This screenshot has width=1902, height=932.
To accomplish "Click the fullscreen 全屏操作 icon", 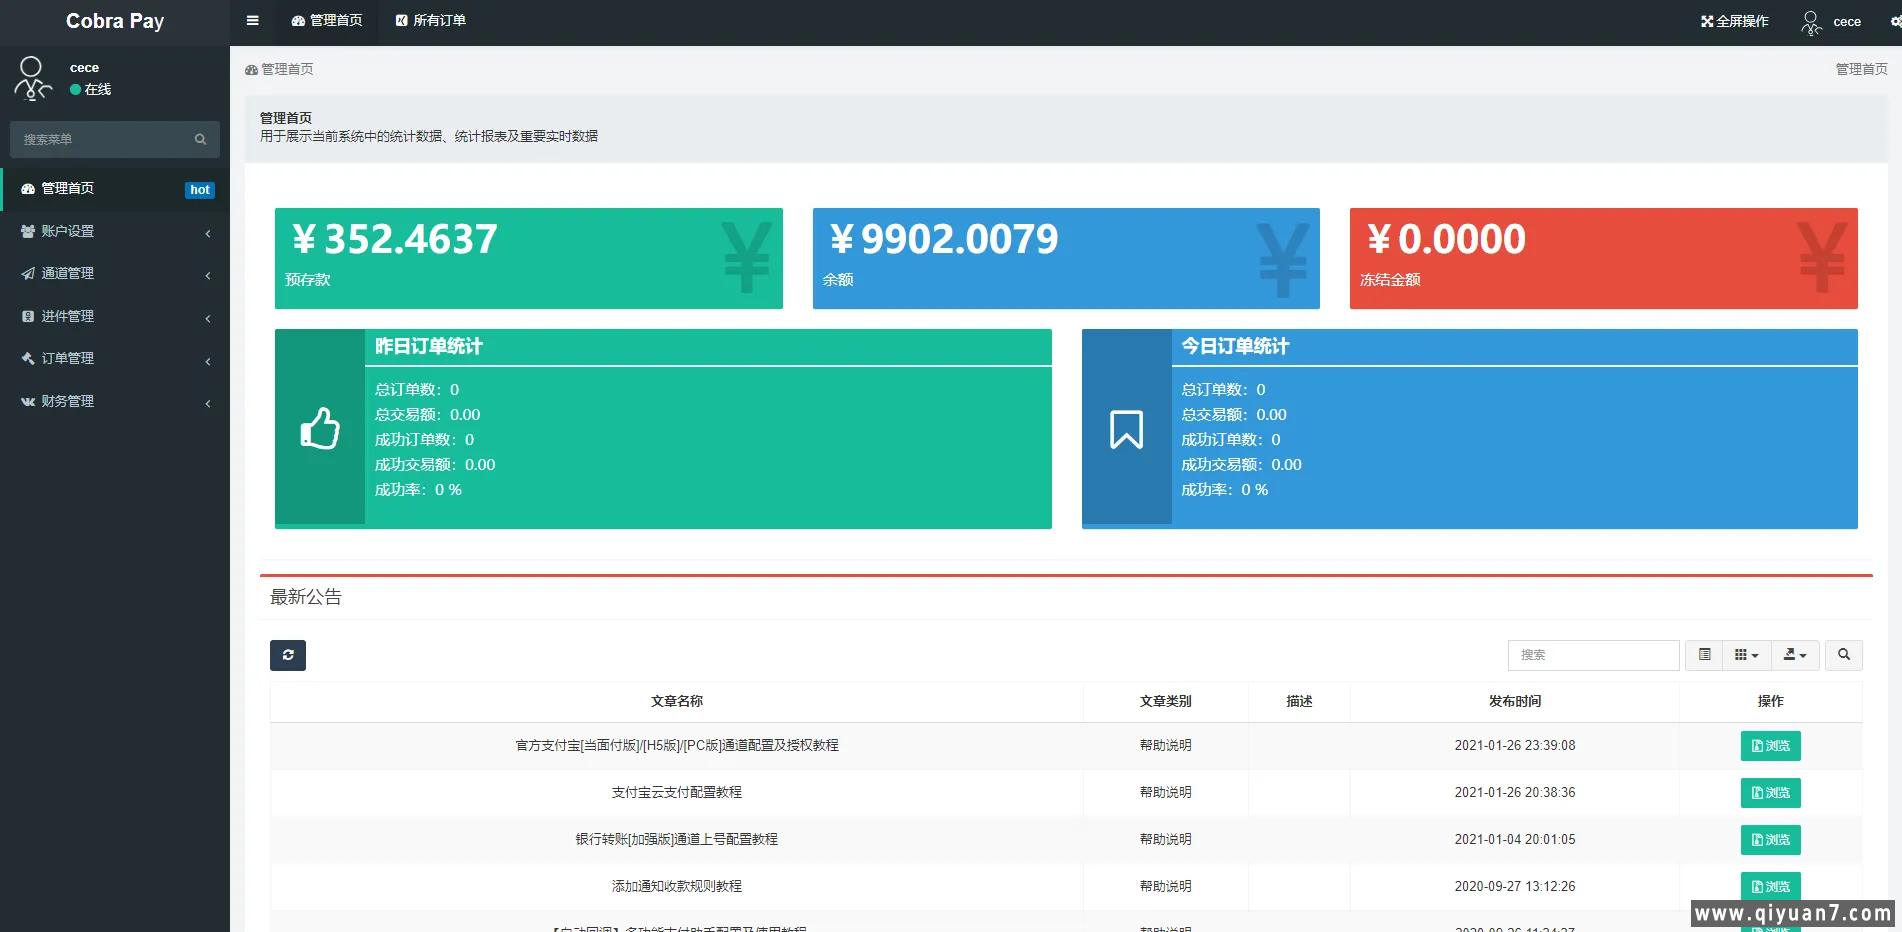I will pos(1734,20).
